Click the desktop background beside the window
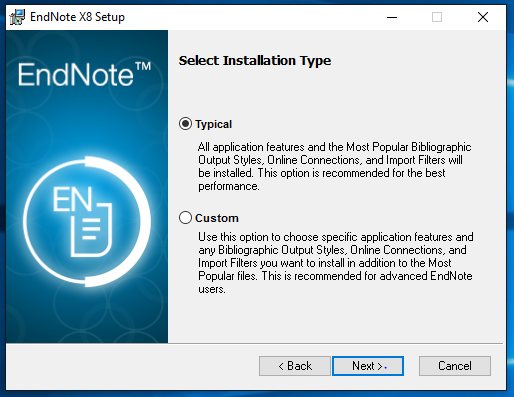 tap(510, 200)
